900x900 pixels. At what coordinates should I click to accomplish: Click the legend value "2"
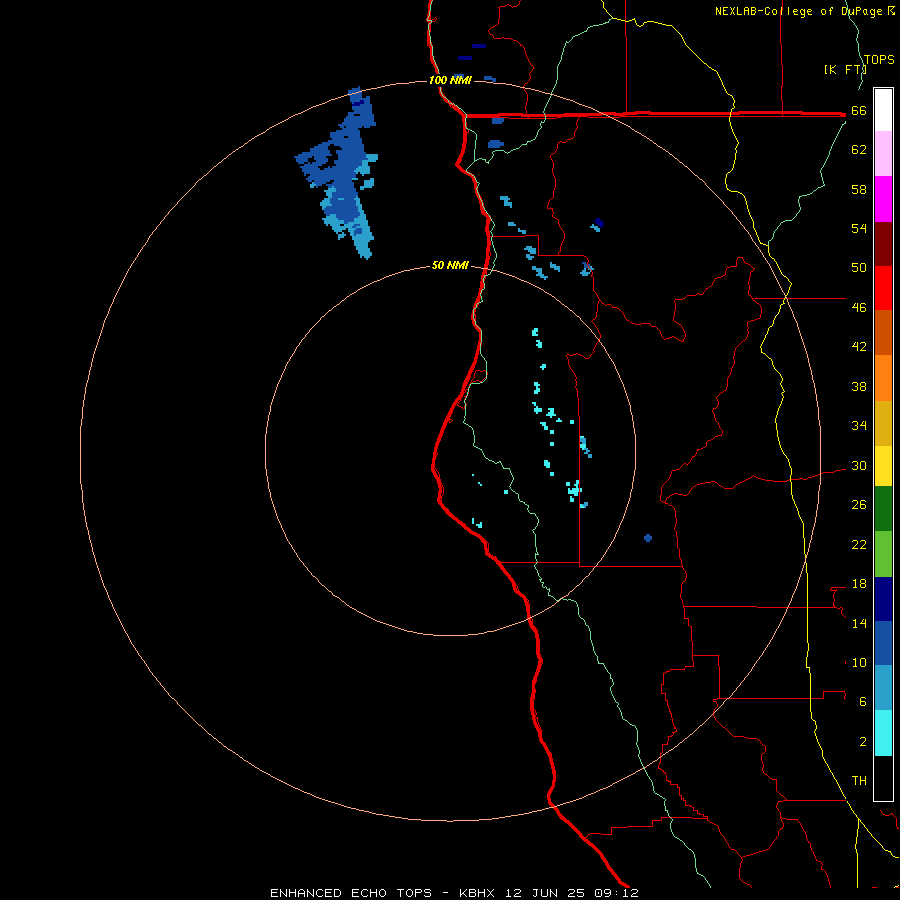pos(863,741)
